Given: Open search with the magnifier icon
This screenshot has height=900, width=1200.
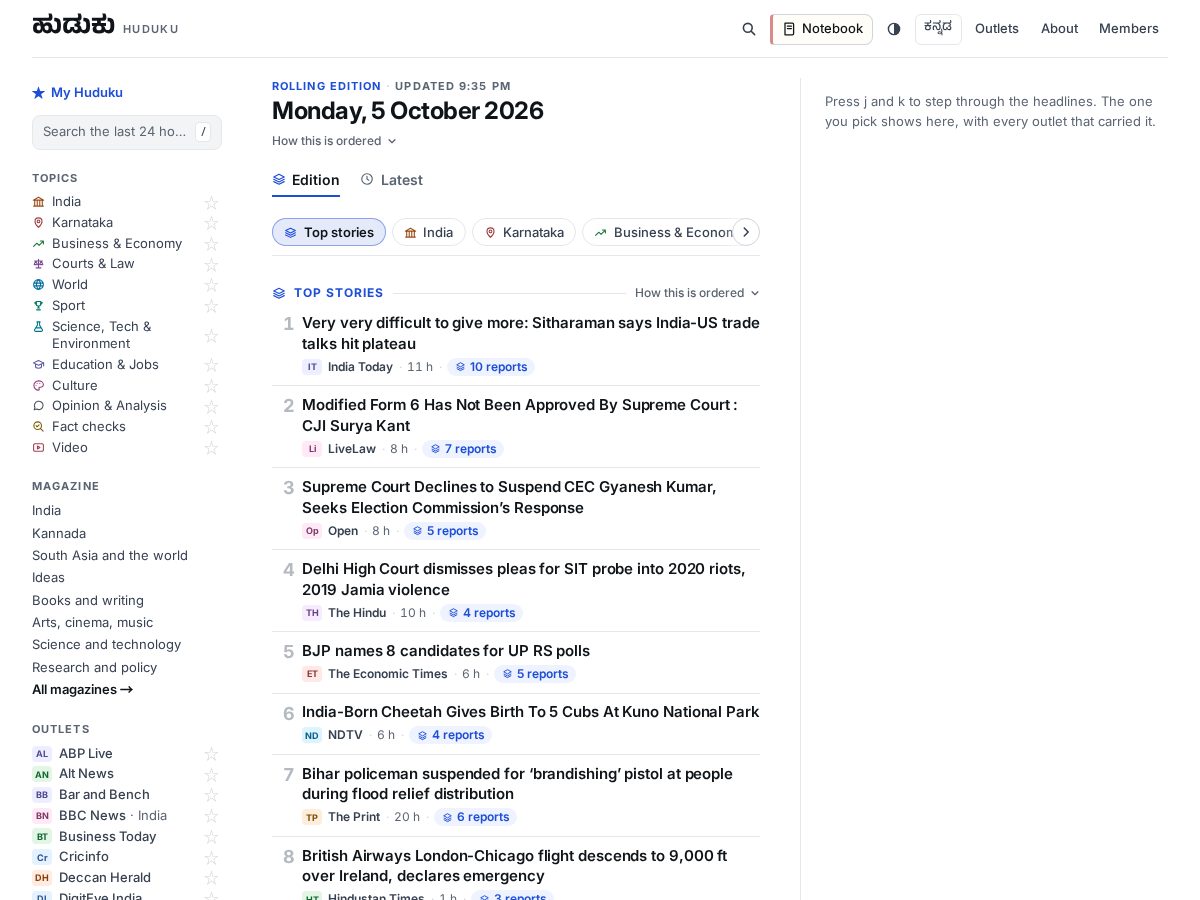Looking at the screenshot, I should (x=749, y=29).
